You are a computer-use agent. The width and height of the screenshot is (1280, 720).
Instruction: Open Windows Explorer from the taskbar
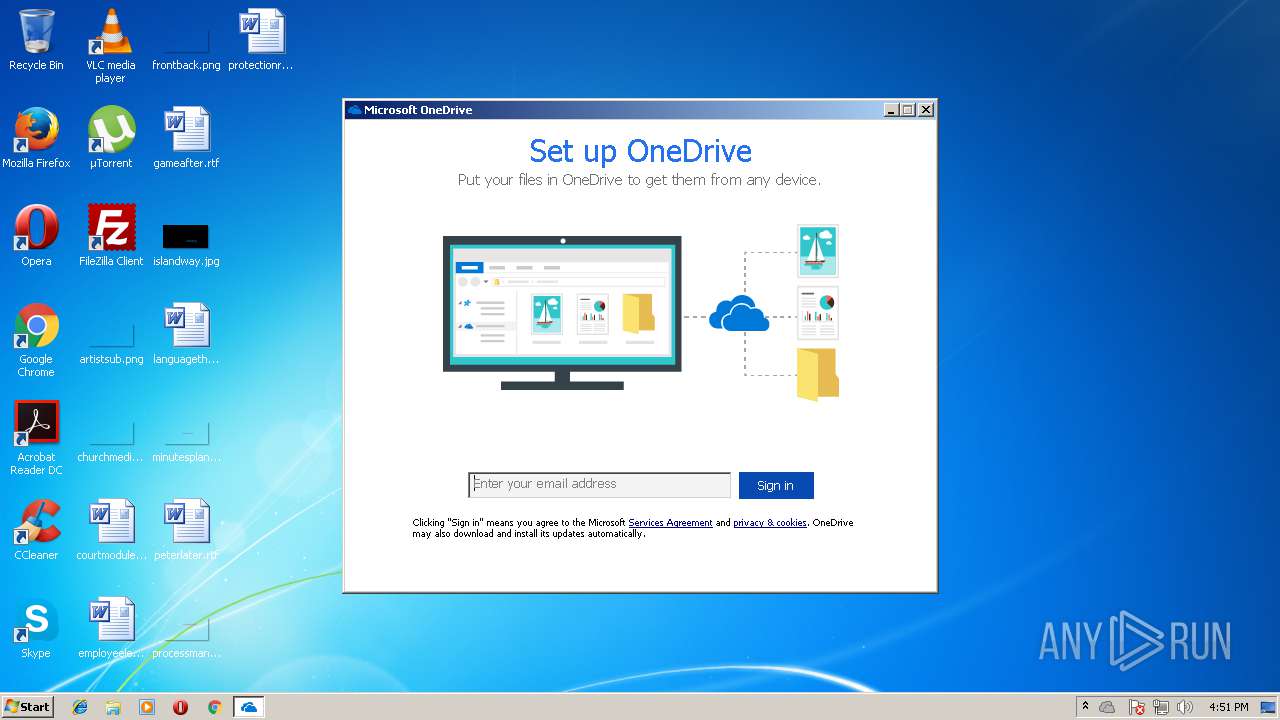coord(113,707)
